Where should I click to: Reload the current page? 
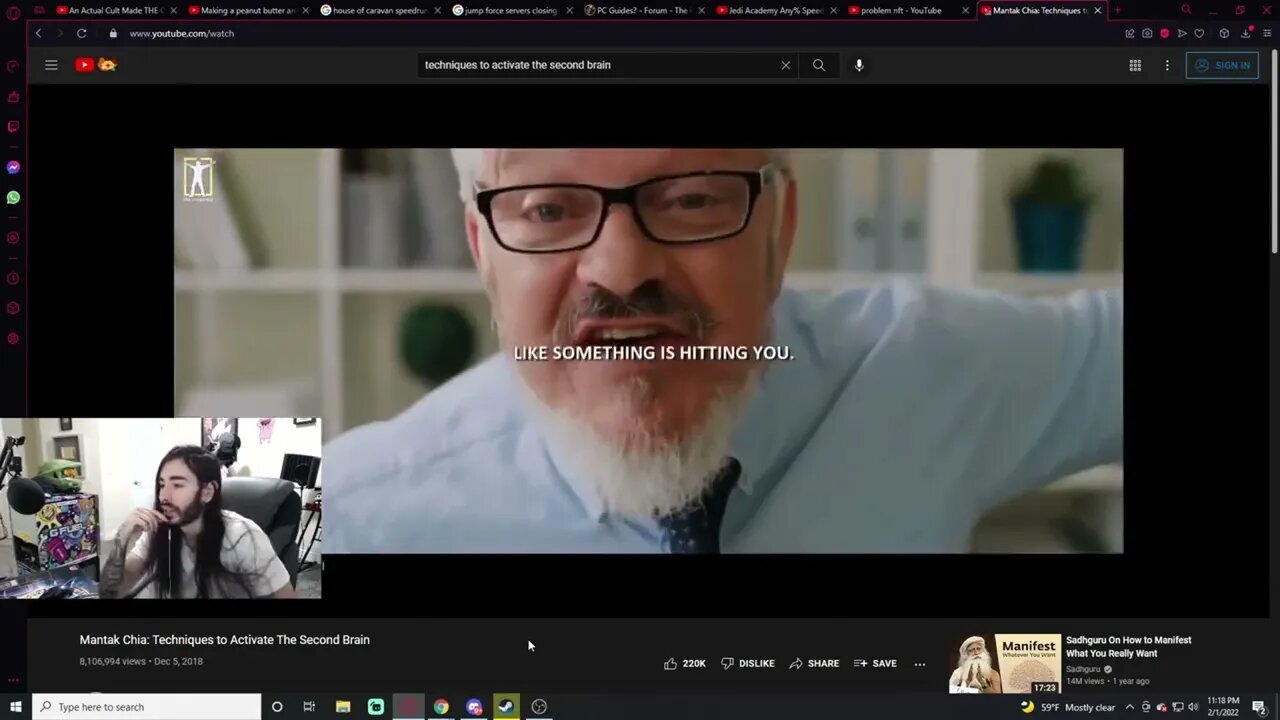click(x=82, y=33)
